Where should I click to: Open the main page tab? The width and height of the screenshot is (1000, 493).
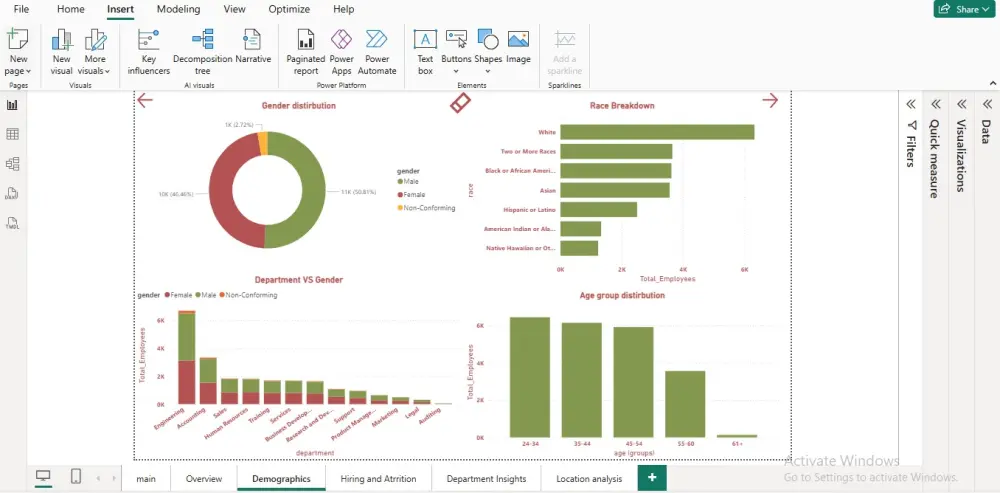point(146,478)
